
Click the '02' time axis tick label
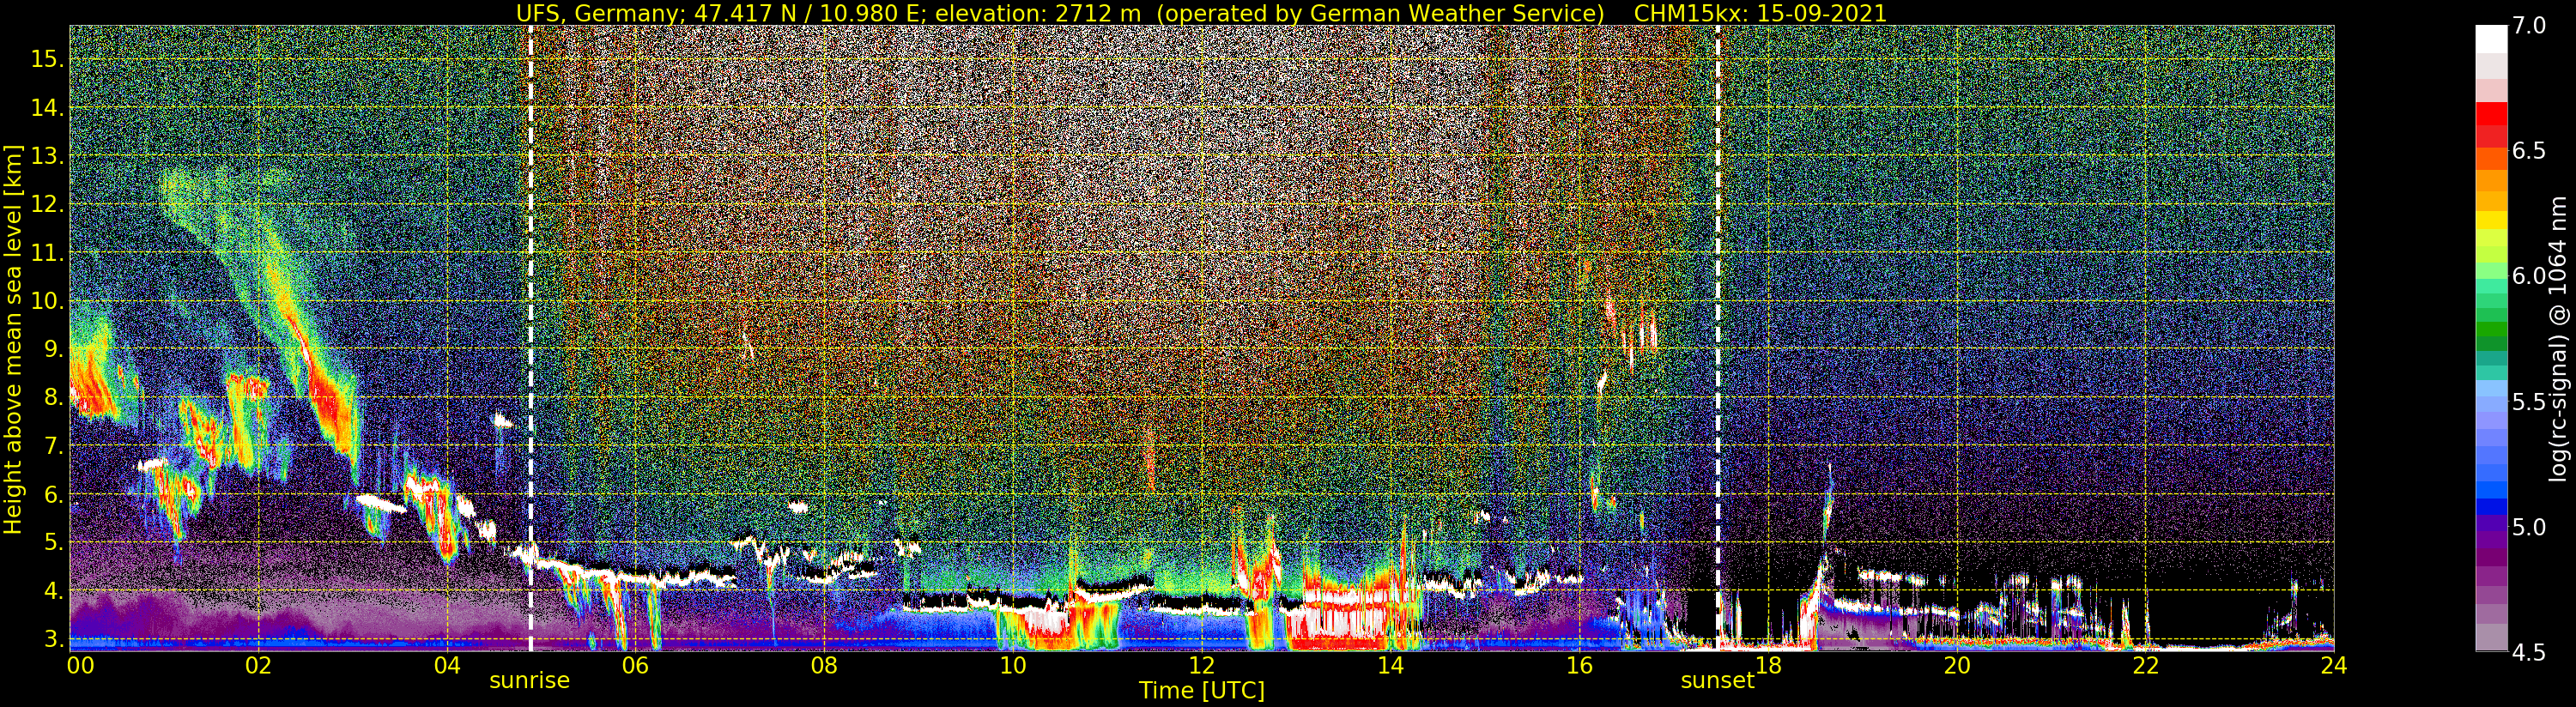point(258,665)
